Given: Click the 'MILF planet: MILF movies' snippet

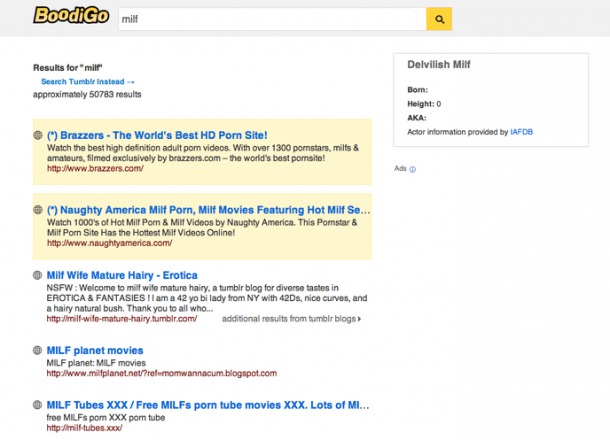Looking at the screenshot, I should 96,363.
